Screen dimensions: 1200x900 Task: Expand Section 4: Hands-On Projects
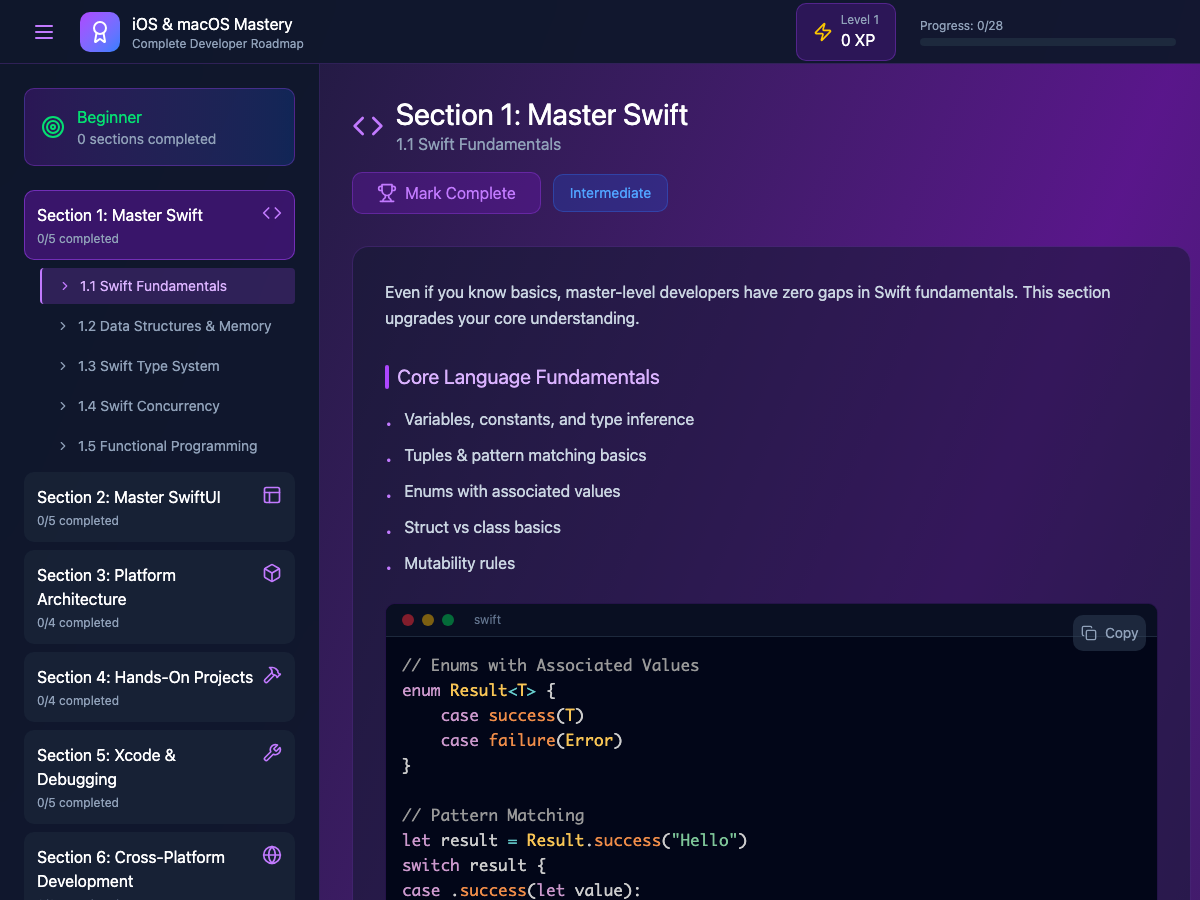159,687
